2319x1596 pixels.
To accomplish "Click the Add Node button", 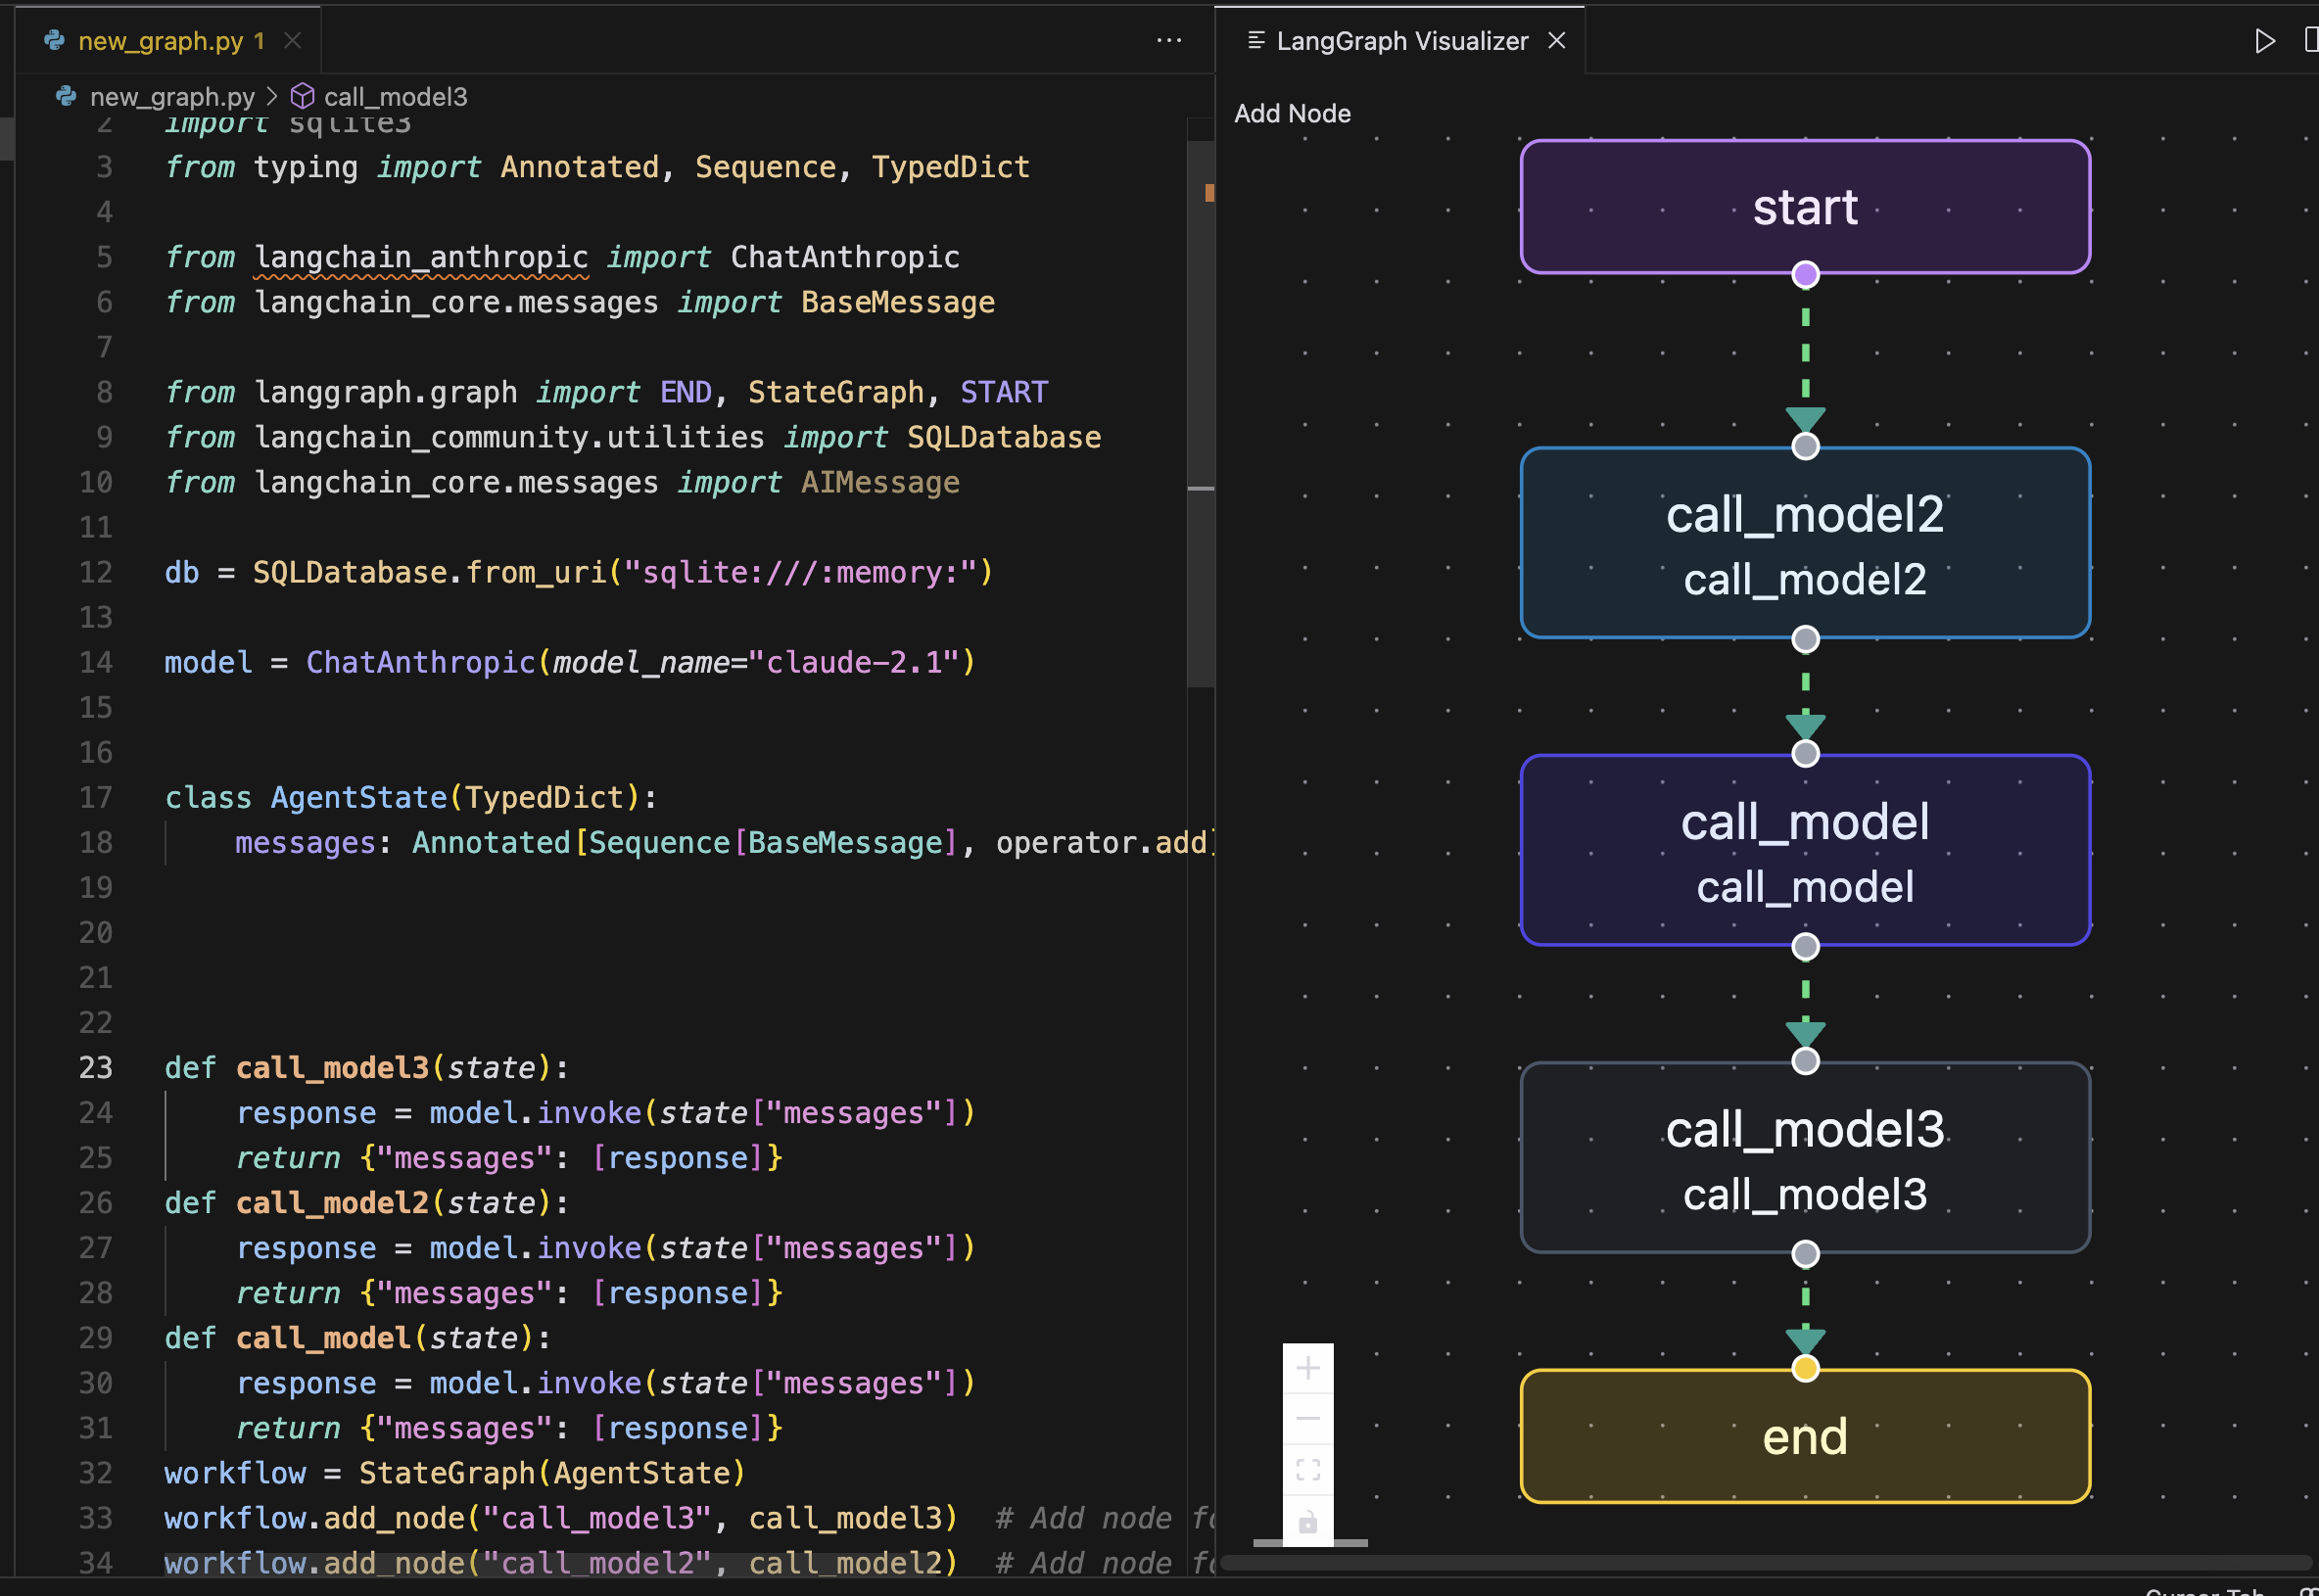I will click(x=1292, y=114).
